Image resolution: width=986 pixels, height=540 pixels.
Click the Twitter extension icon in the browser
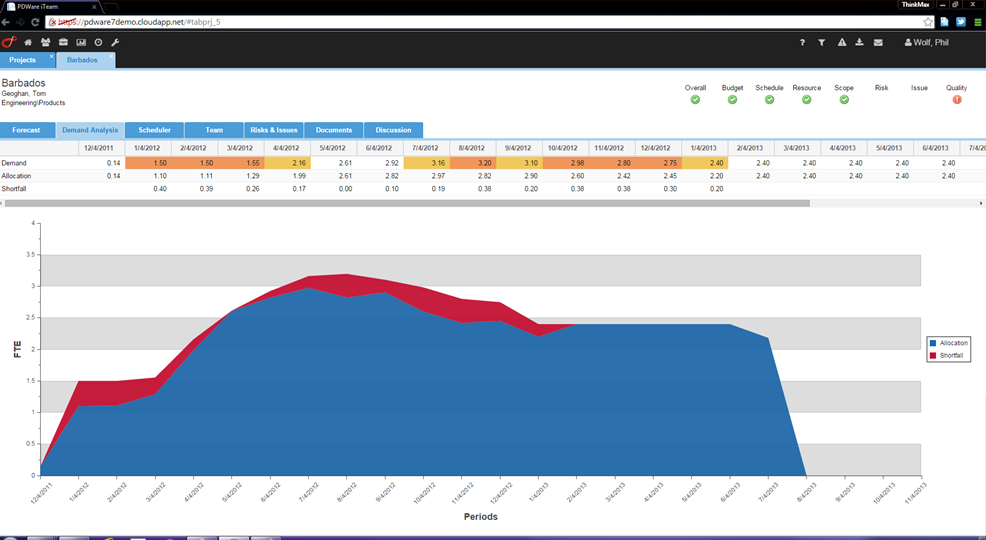click(961, 22)
